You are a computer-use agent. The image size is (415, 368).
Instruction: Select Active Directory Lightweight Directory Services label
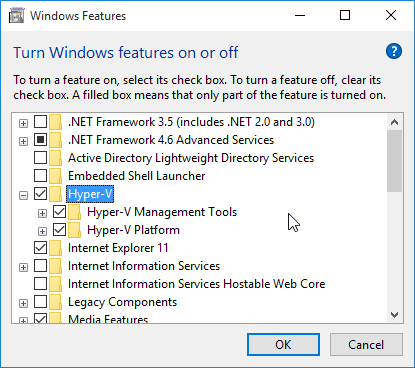coord(191,158)
